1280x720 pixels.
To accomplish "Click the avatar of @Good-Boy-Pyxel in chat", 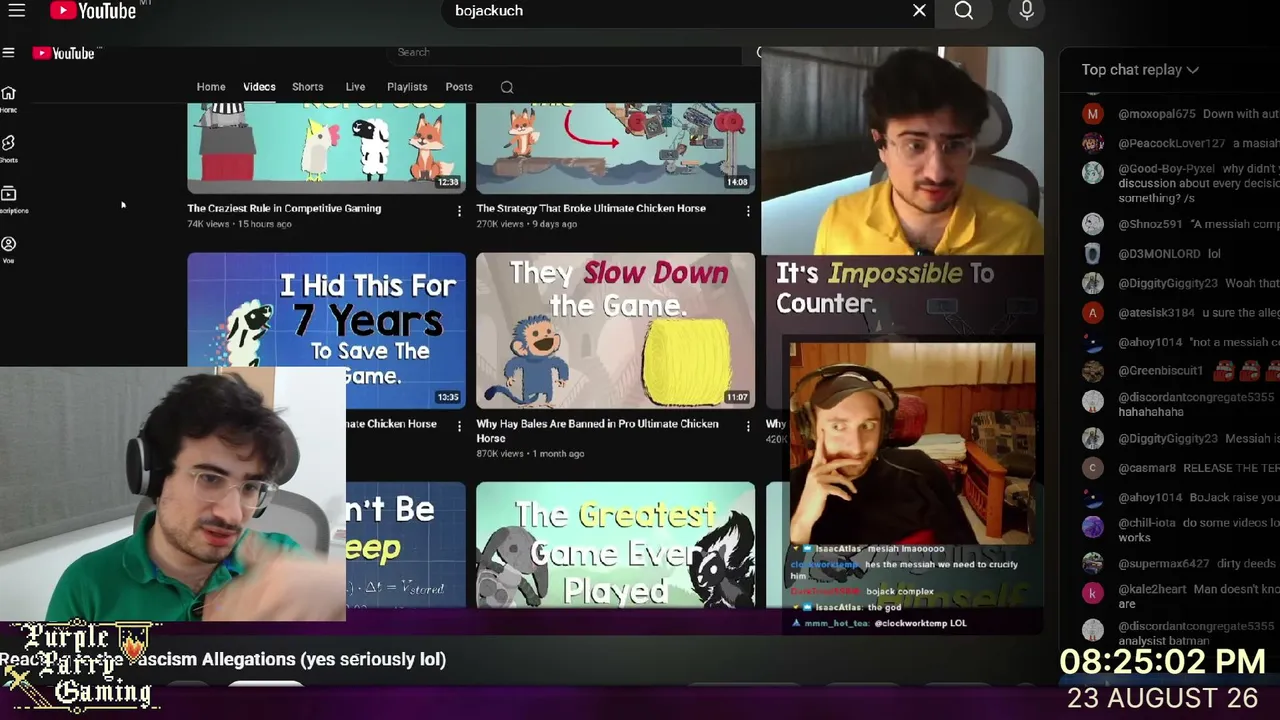I will coord(1093,173).
